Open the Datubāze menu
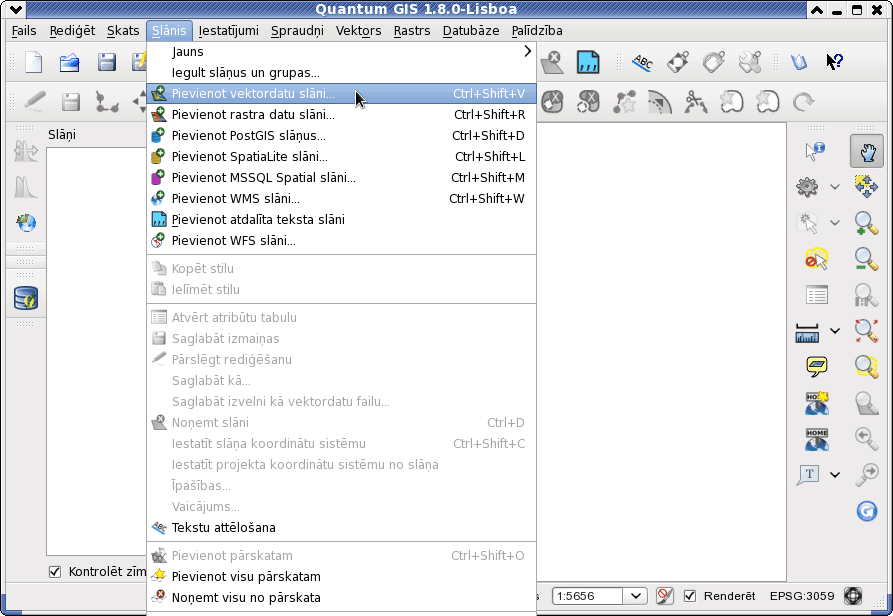This screenshot has height=616, width=893. pos(471,31)
